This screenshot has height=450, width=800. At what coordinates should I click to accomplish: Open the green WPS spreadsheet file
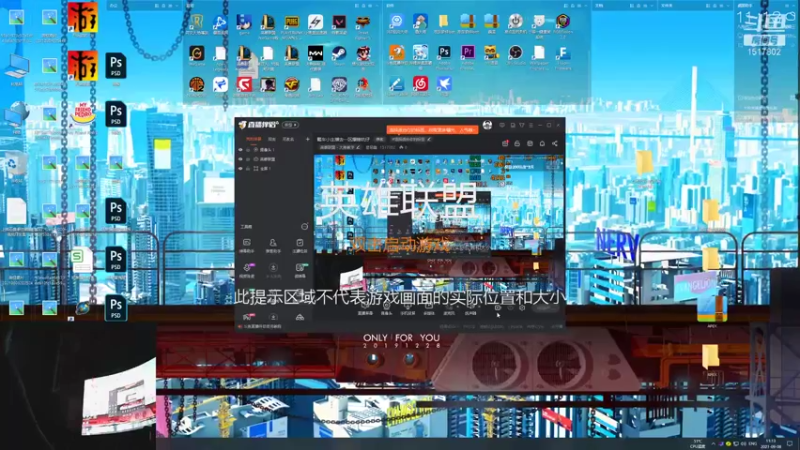click(82, 262)
